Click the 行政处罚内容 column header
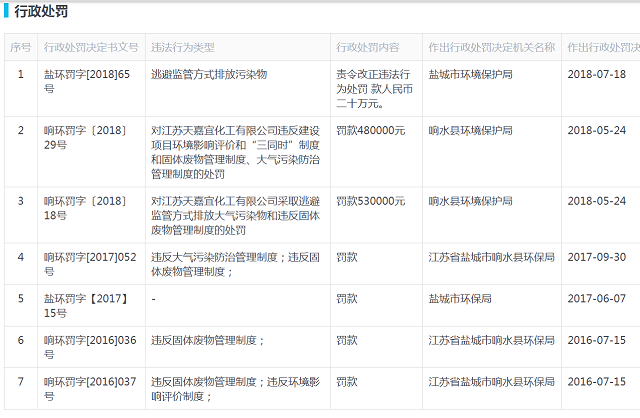The height and width of the screenshot is (418, 640). click(x=367, y=48)
